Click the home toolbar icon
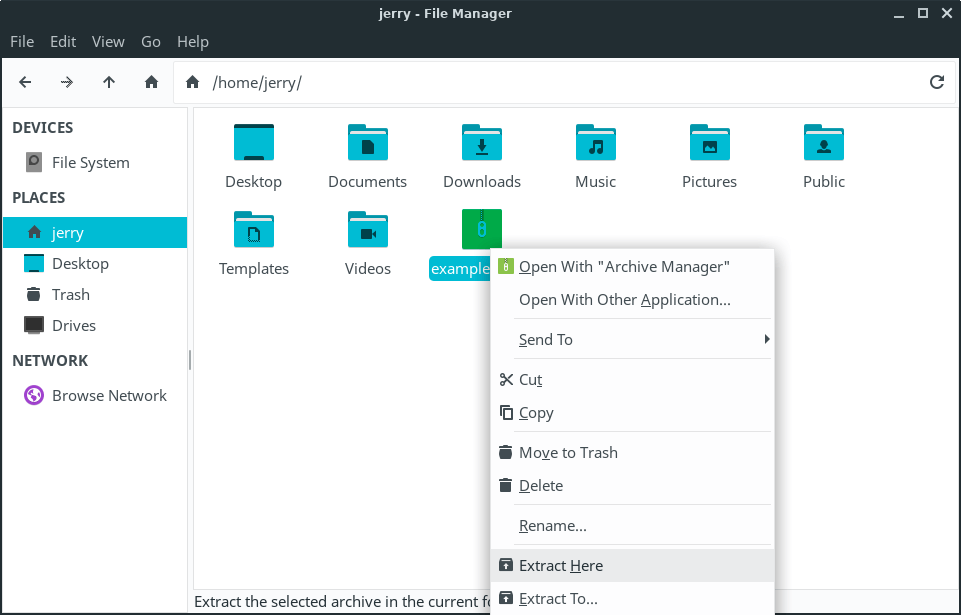 (x=151, y=82)
